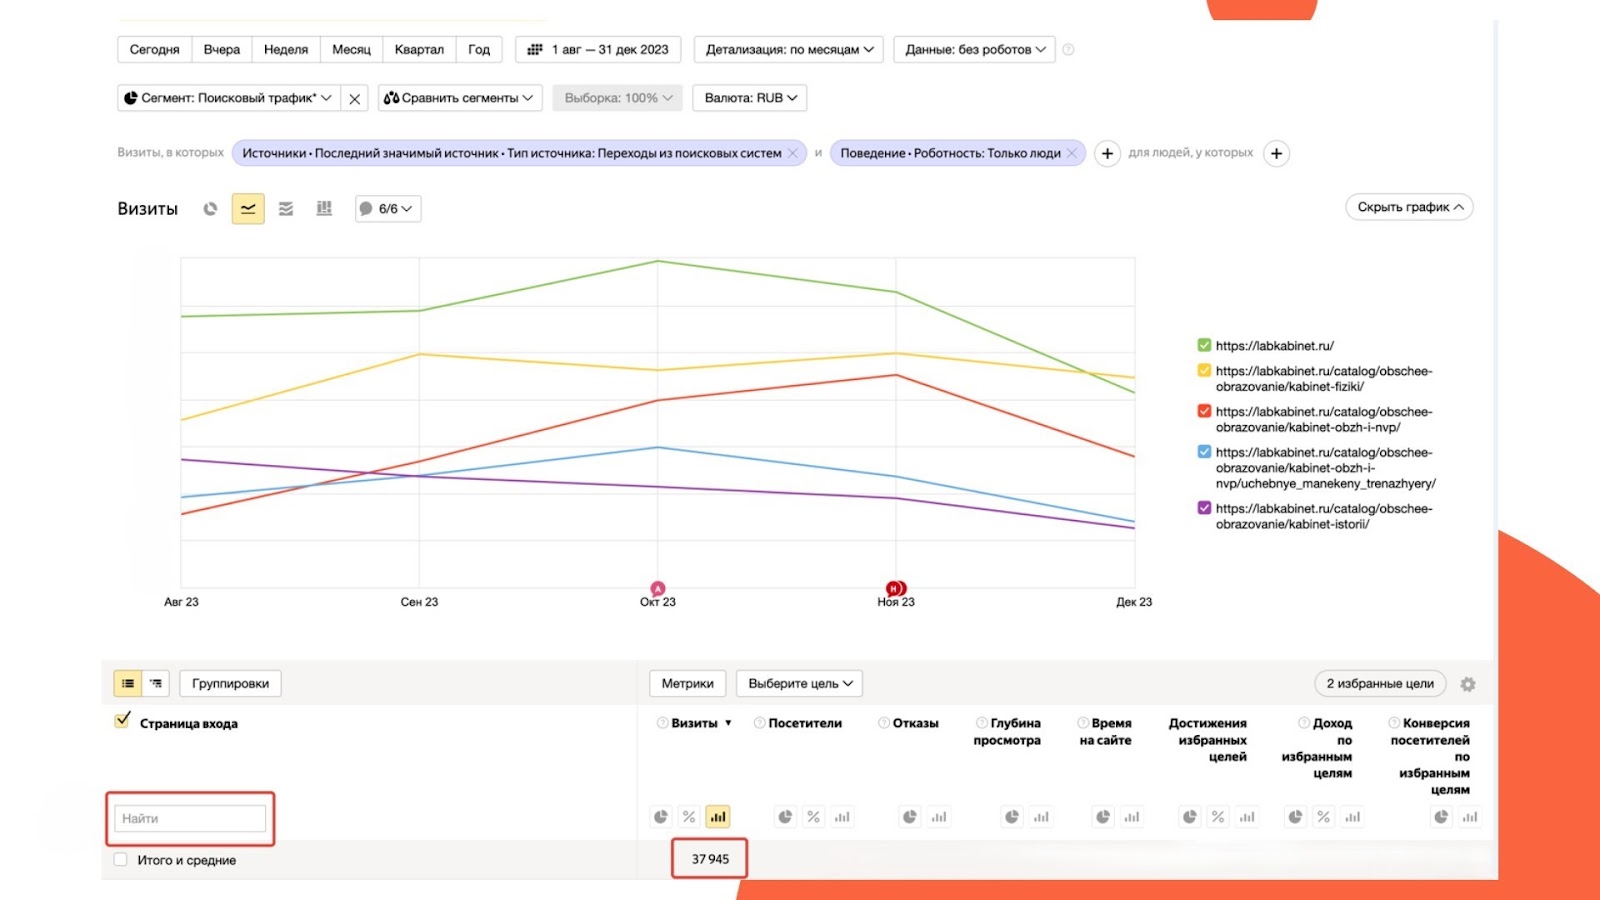Select the pie chart view icon beside Визиты

210,209
